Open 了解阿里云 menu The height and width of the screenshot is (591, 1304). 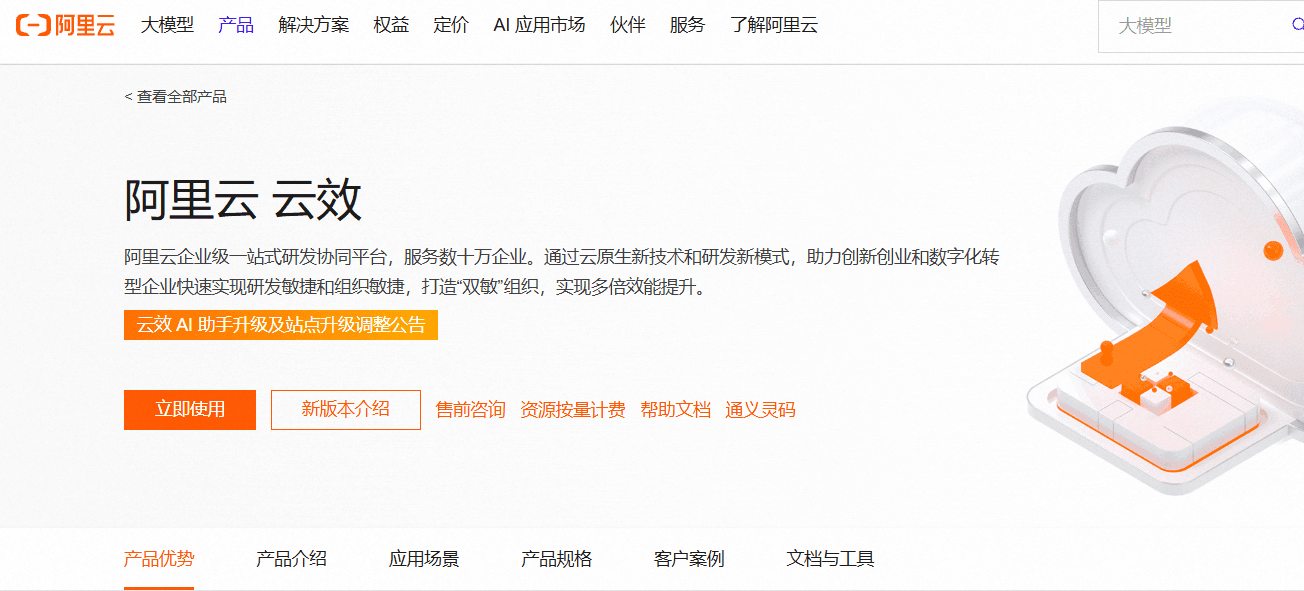(774, 25)
